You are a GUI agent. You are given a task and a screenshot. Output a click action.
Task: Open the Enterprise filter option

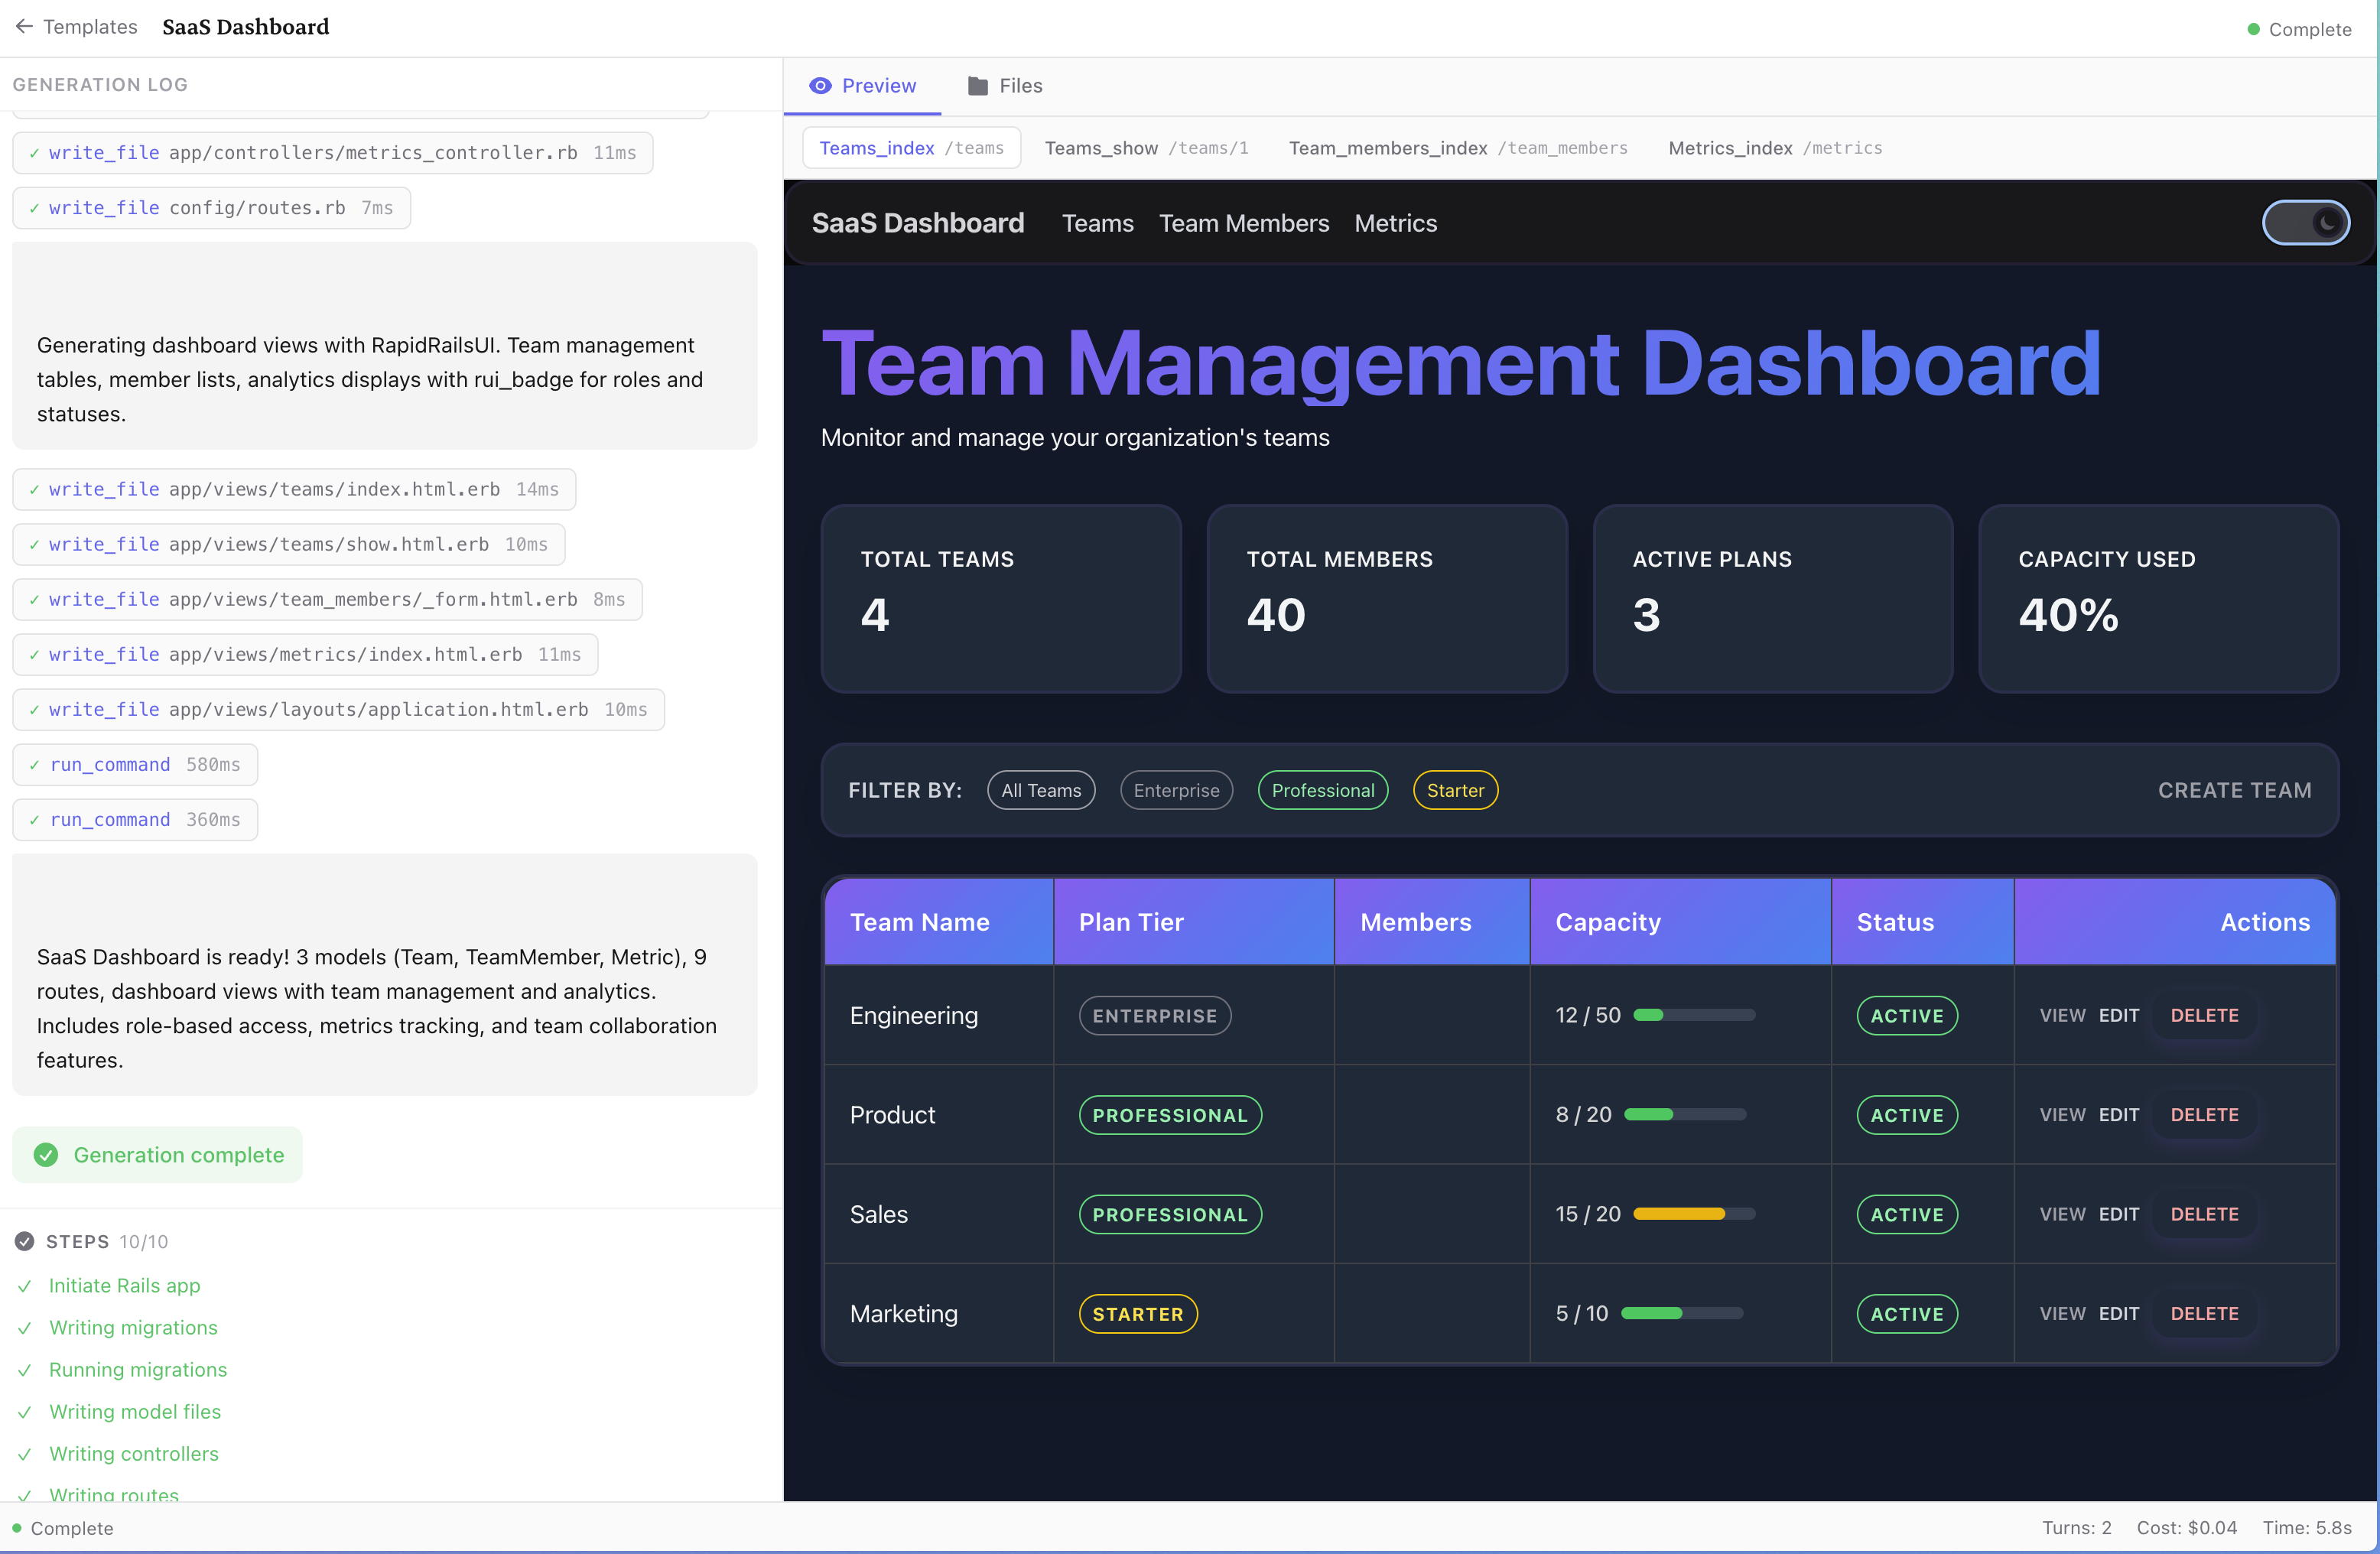1176,790
